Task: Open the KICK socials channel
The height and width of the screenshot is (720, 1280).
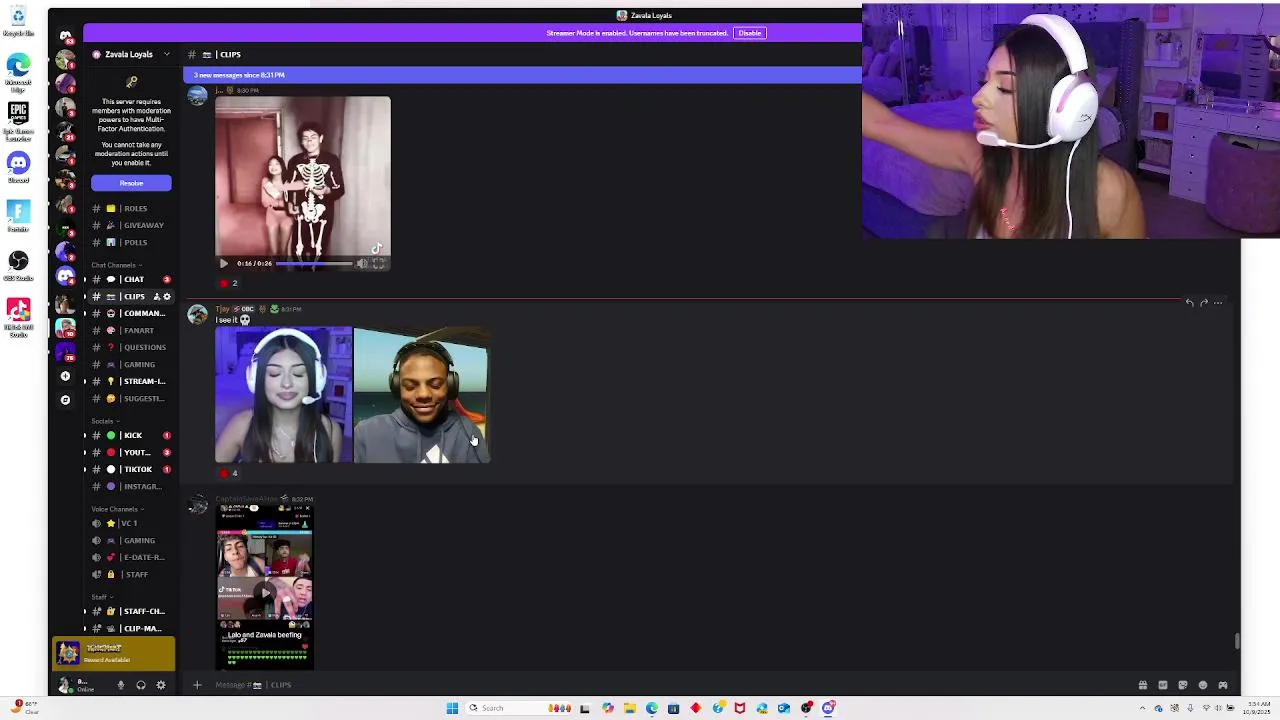Action: [x=131, y=435]
